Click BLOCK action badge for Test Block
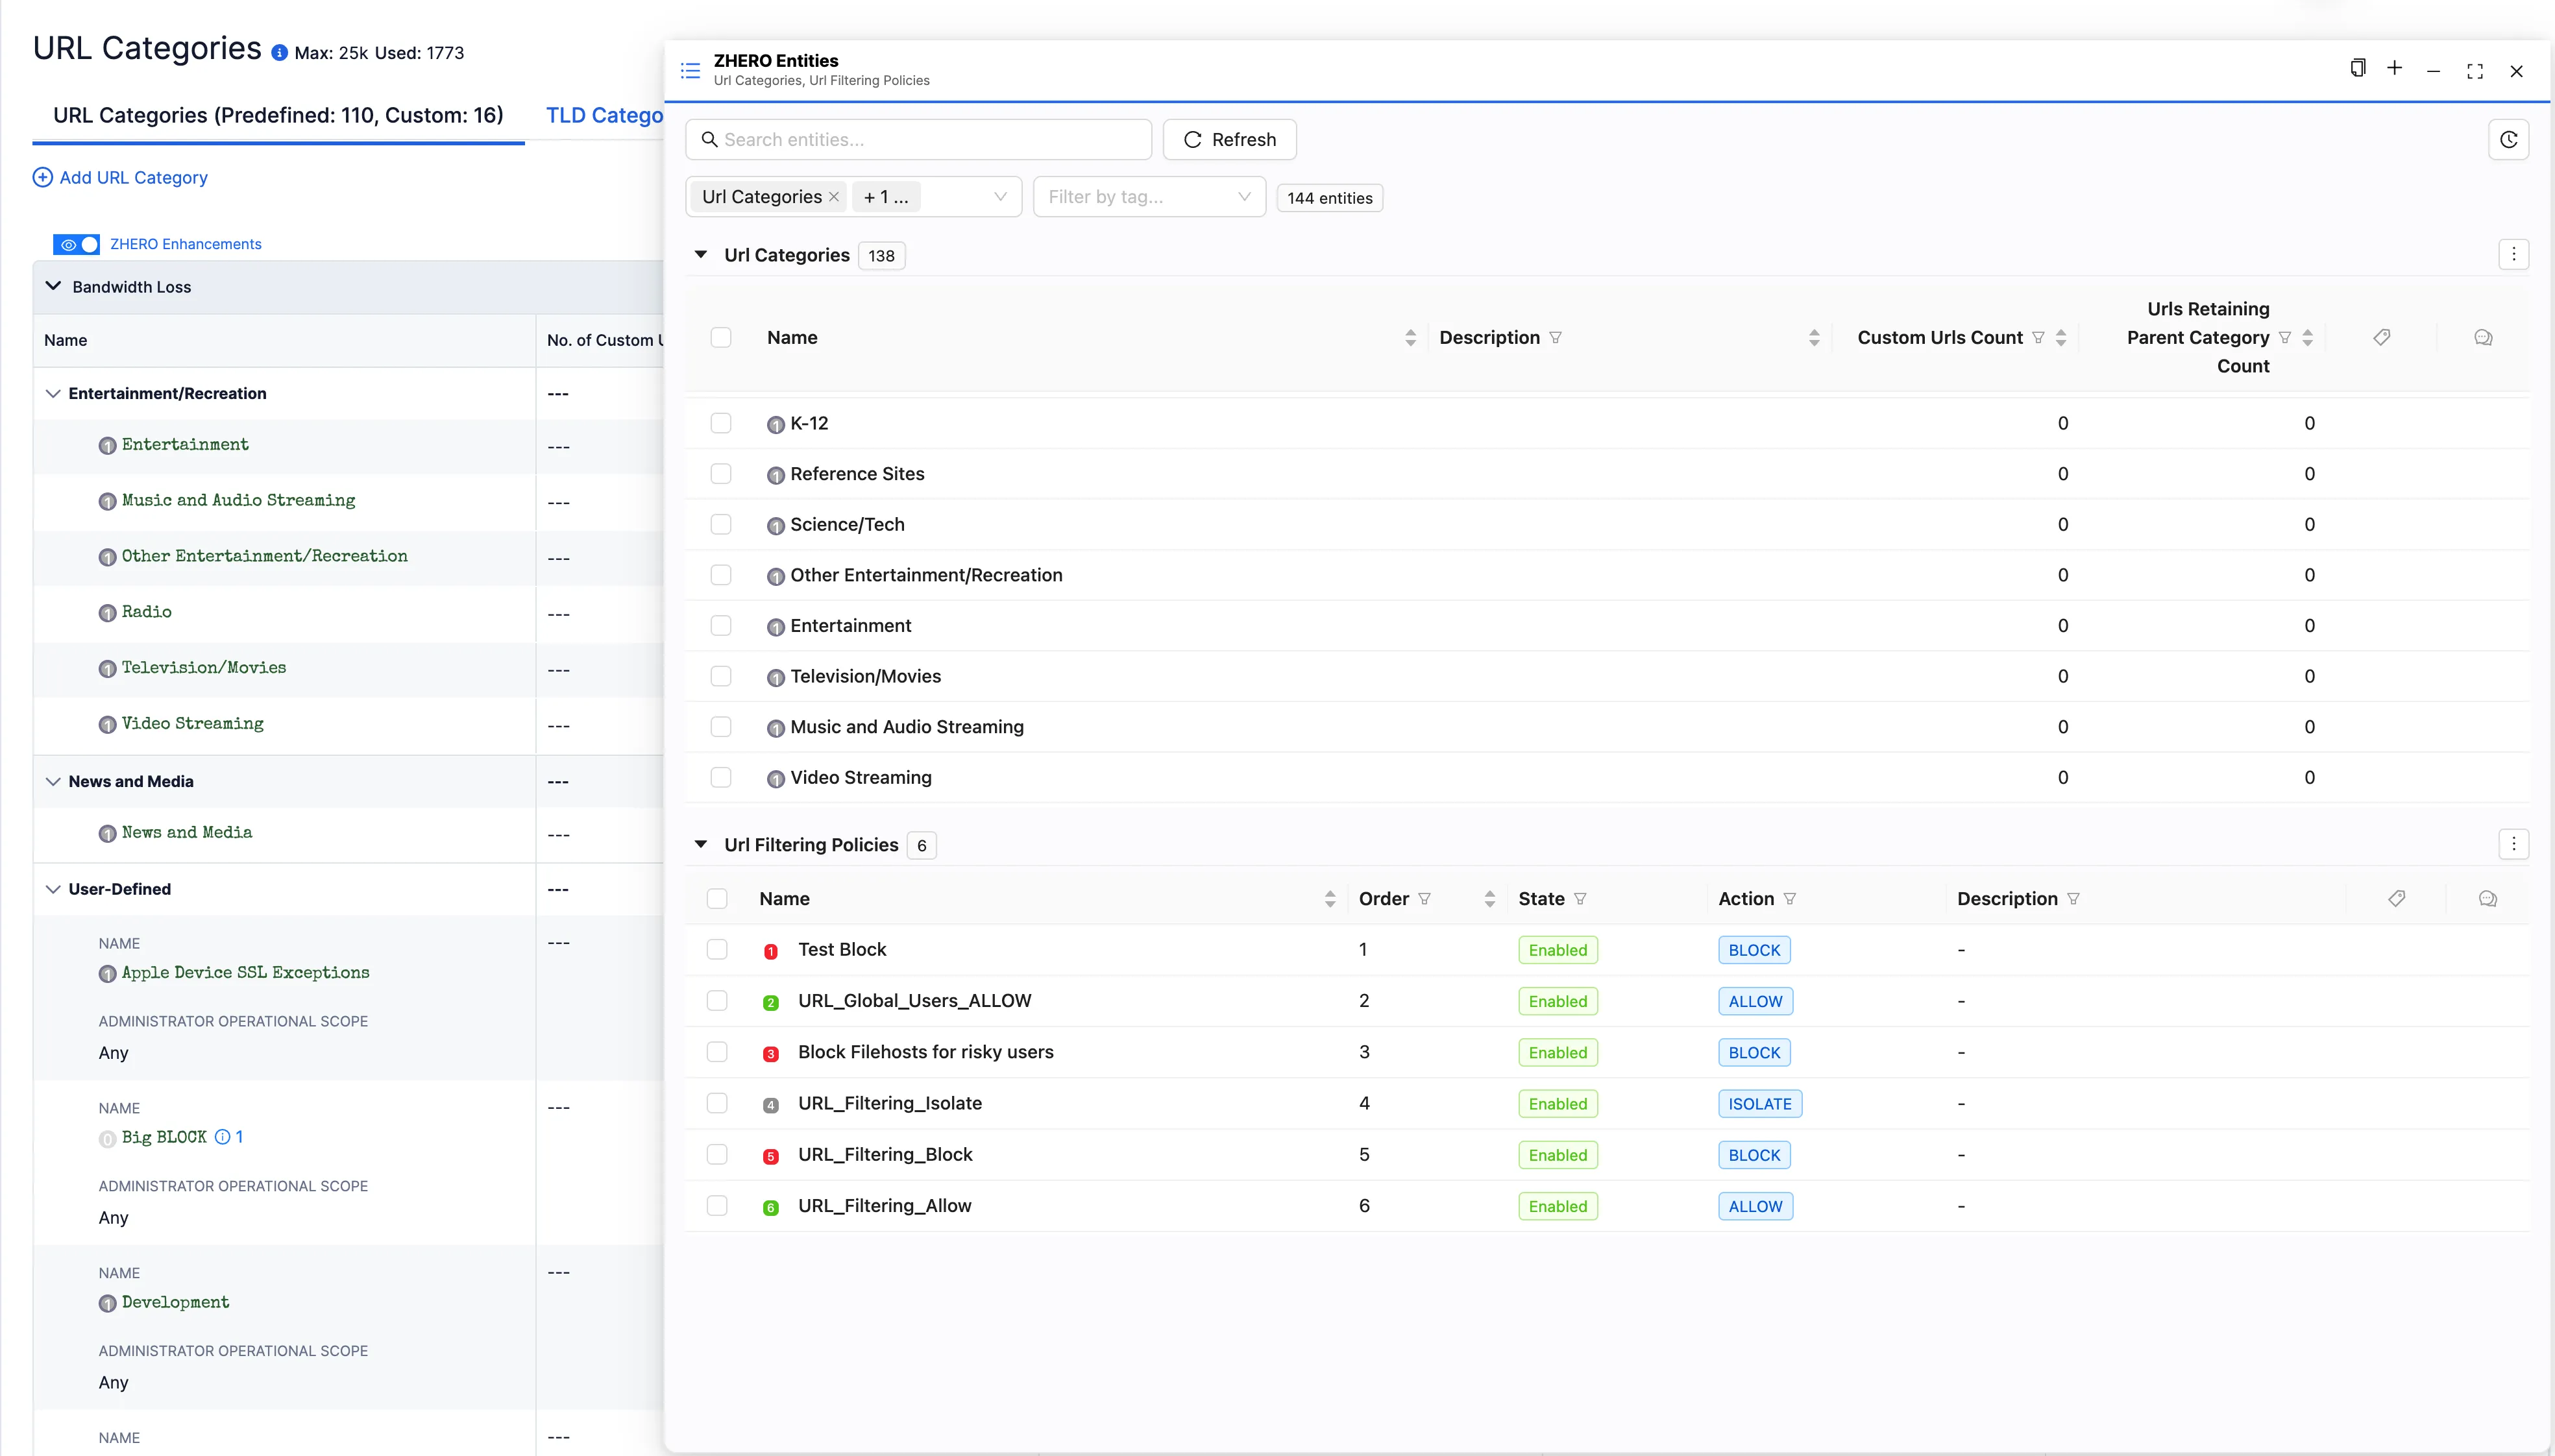Screen dimensions: 2555x1456 (1754, 950)
